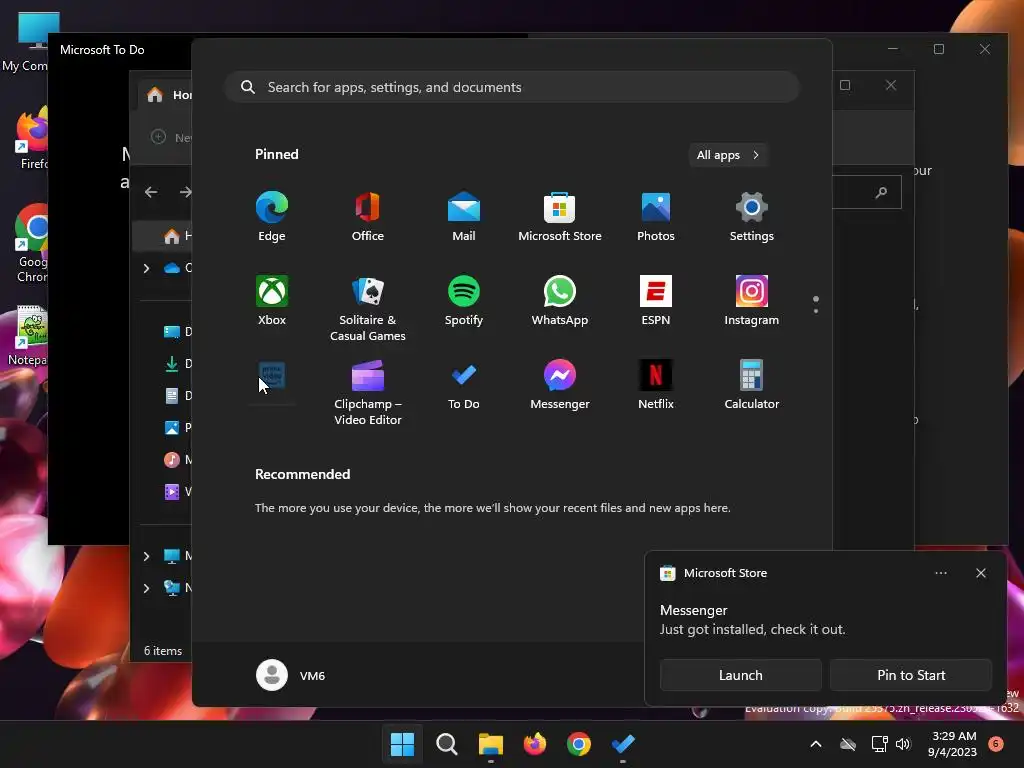Open the VM6 user account menu

tap(291, 675)
